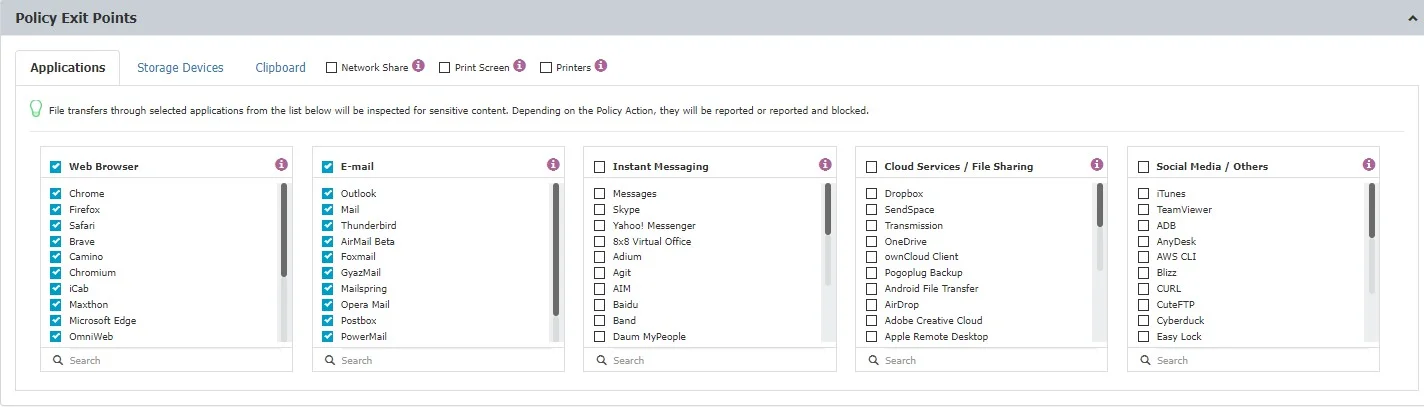
Task: Show info for Cloud Services / File Sharing
Action: tap(1097, 164)
